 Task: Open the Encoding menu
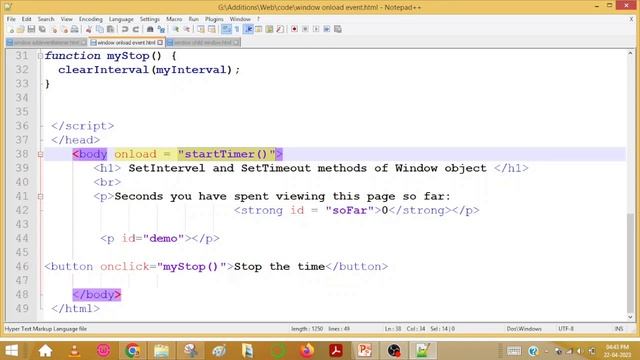click(91, 19)
